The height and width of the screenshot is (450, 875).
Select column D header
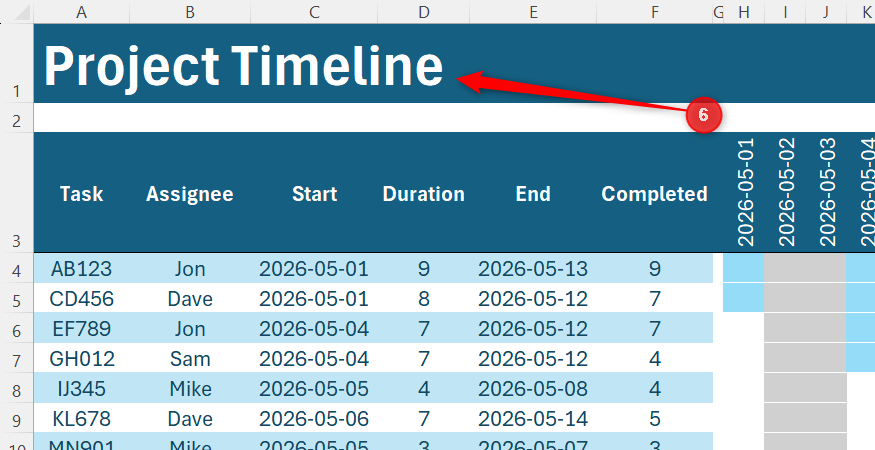click(424, 12)
